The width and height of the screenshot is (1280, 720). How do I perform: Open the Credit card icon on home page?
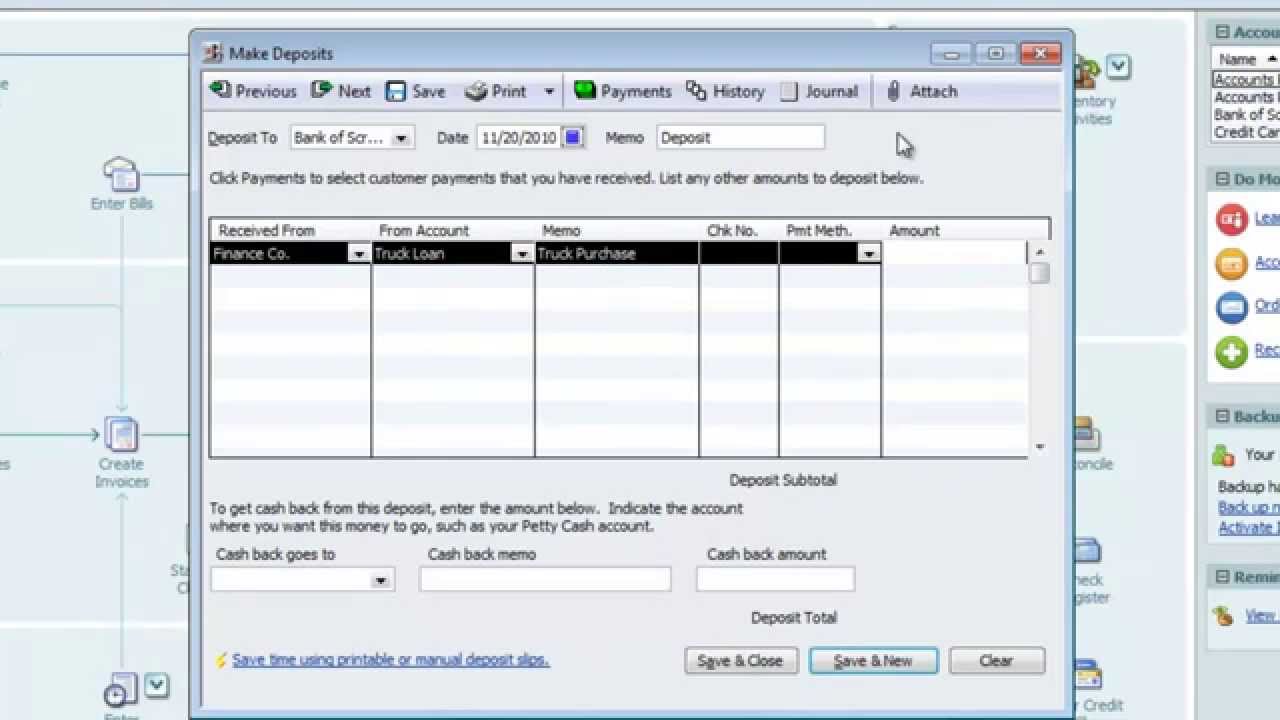pyautogui.click(x=1087, y=675)
